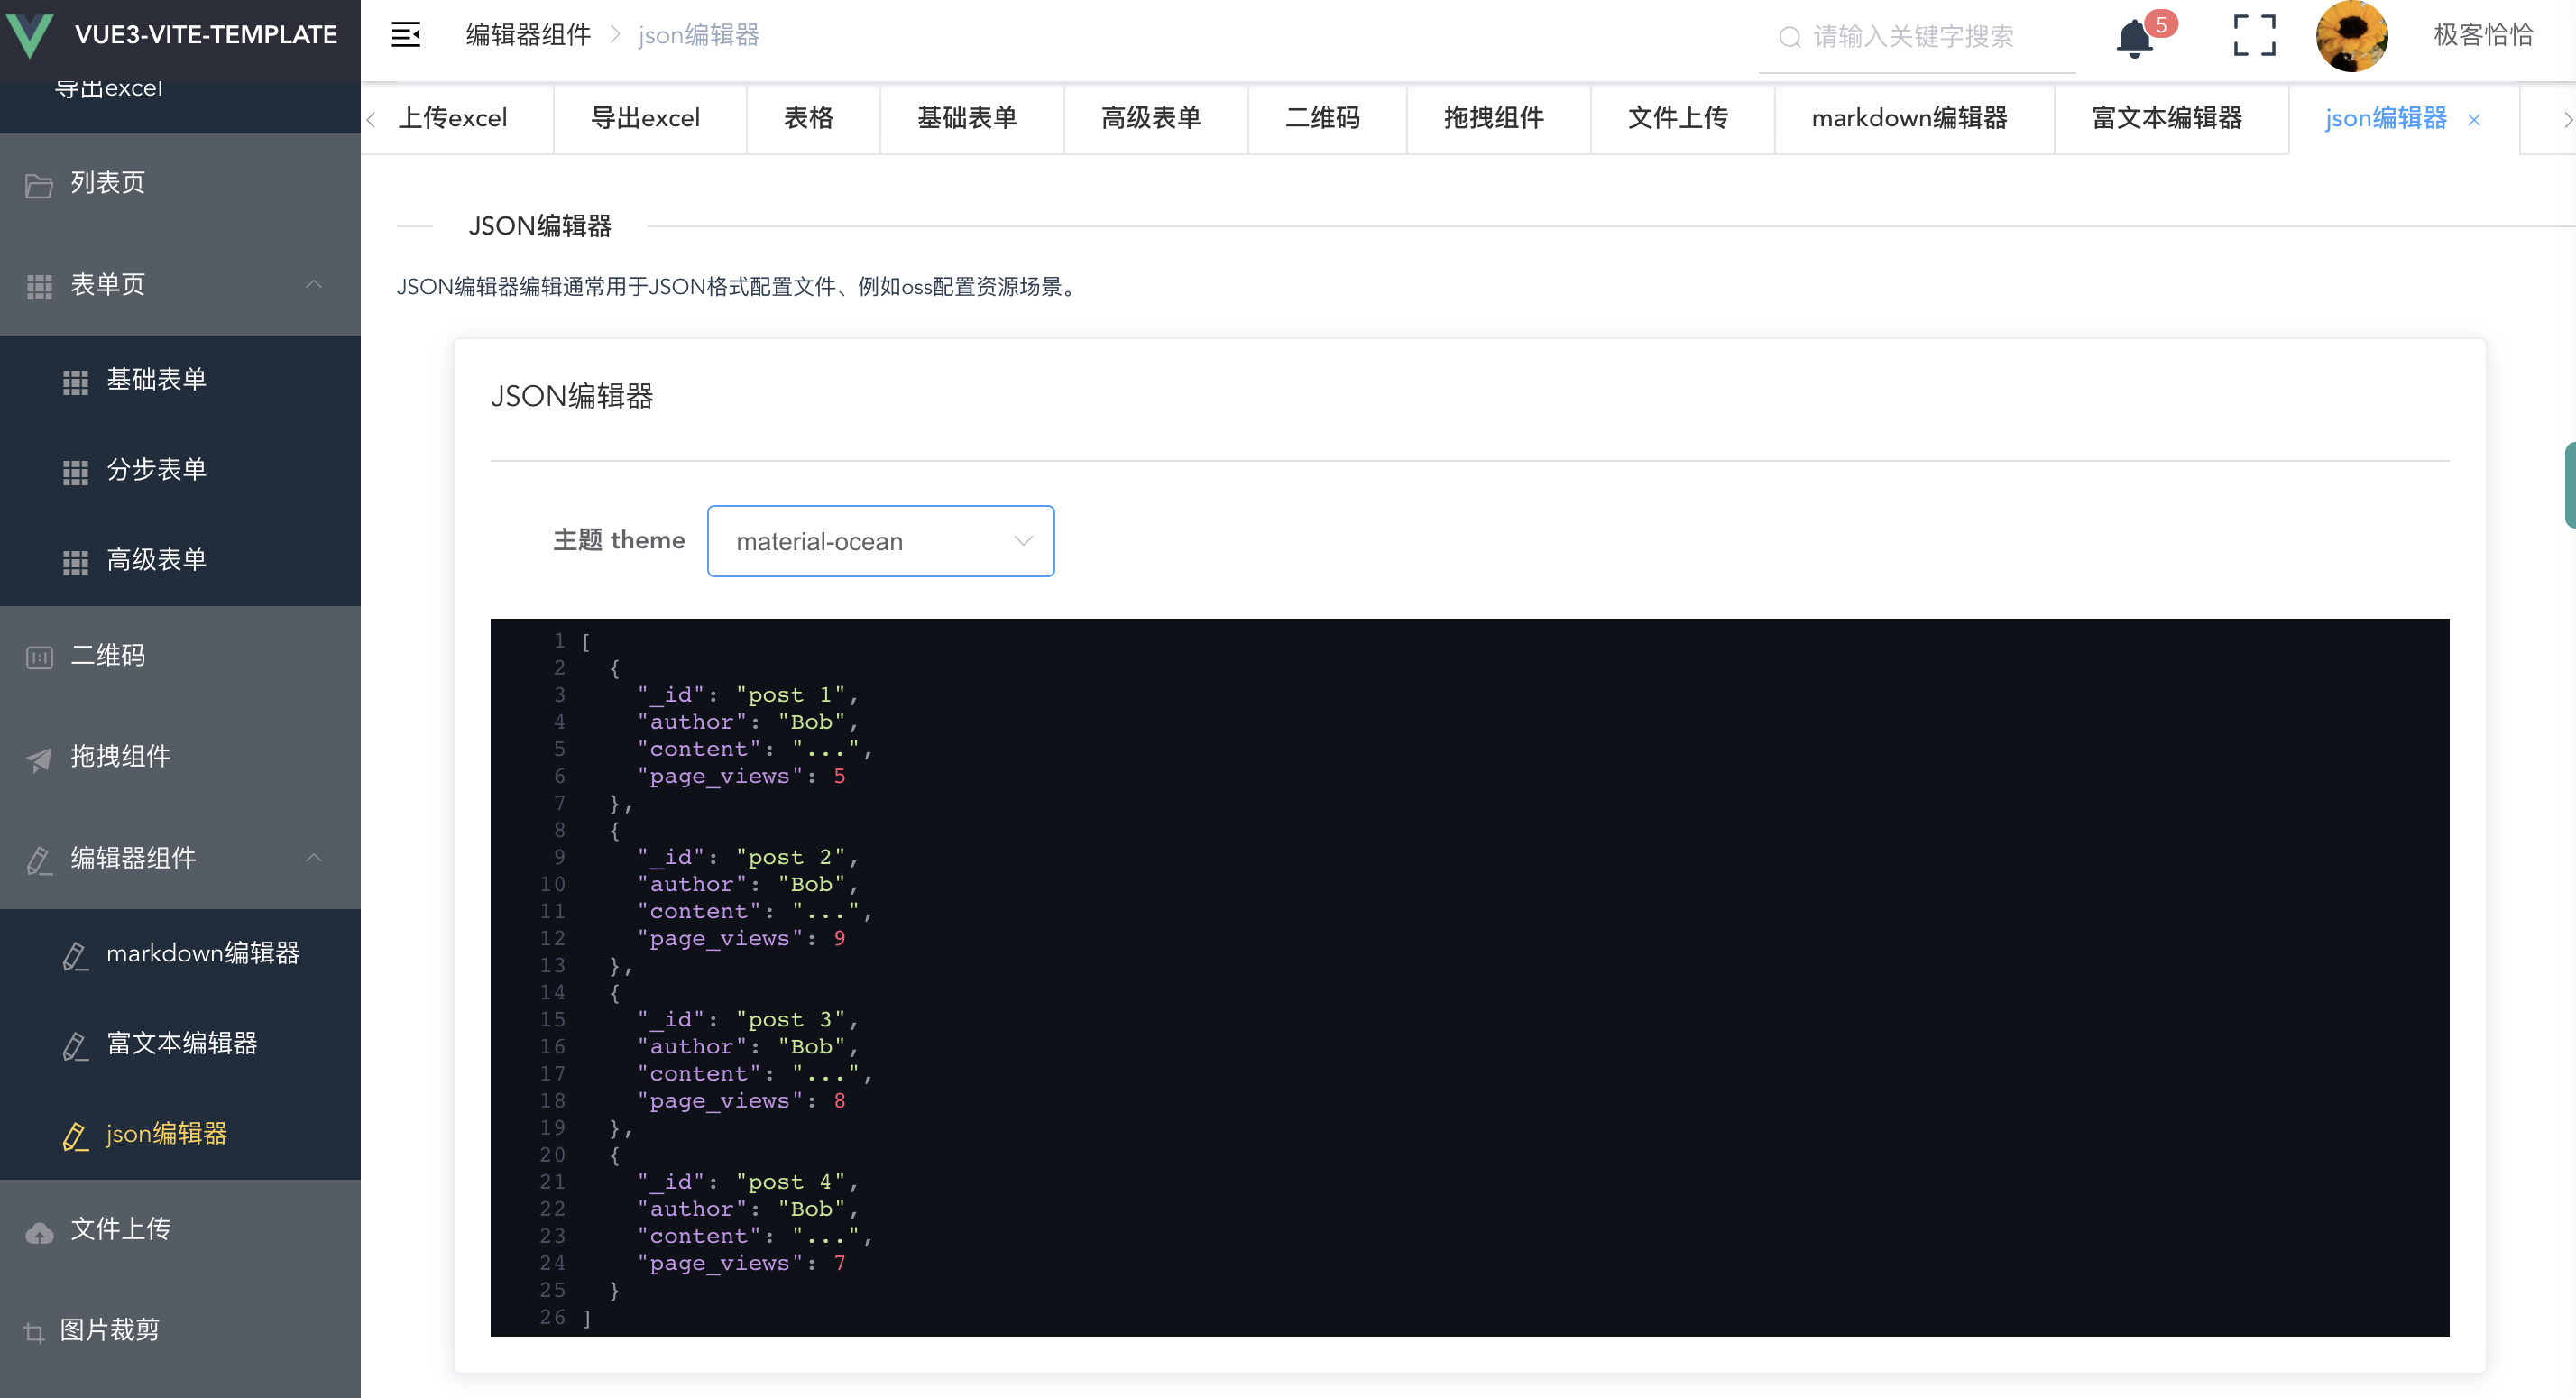Image resolution: width=2576 pixels, height=1398 pixels.
Task: Open 文件上传 in the sidebar
Action: [180, 1229]
